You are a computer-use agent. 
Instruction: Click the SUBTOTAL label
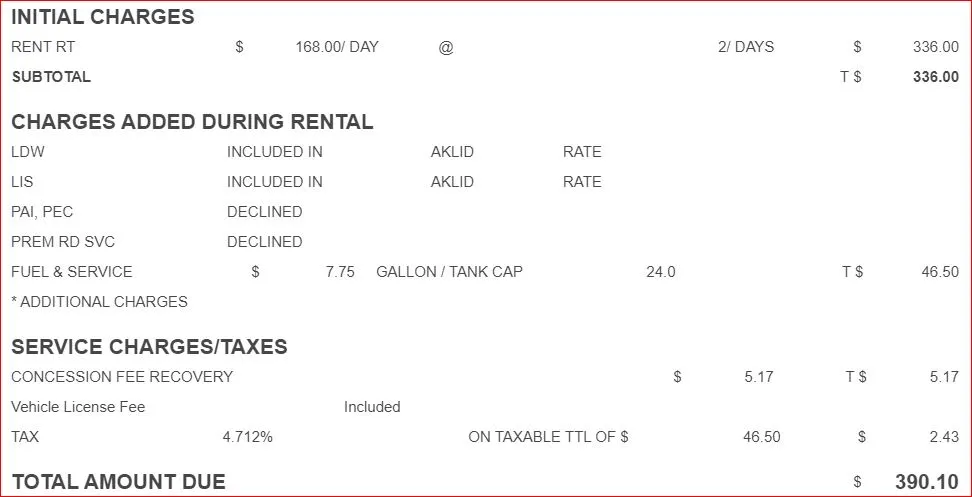tap(51, 77)
